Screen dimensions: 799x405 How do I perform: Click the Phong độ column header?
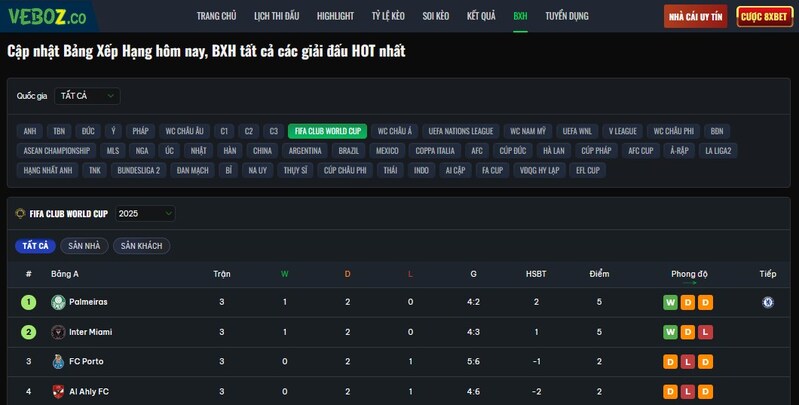[x=689, y=274]
